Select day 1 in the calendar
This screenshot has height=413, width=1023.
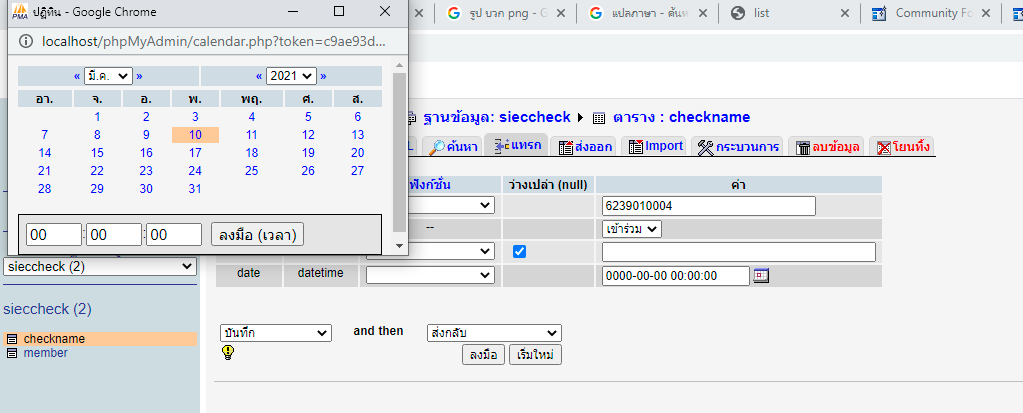(97, 117)
